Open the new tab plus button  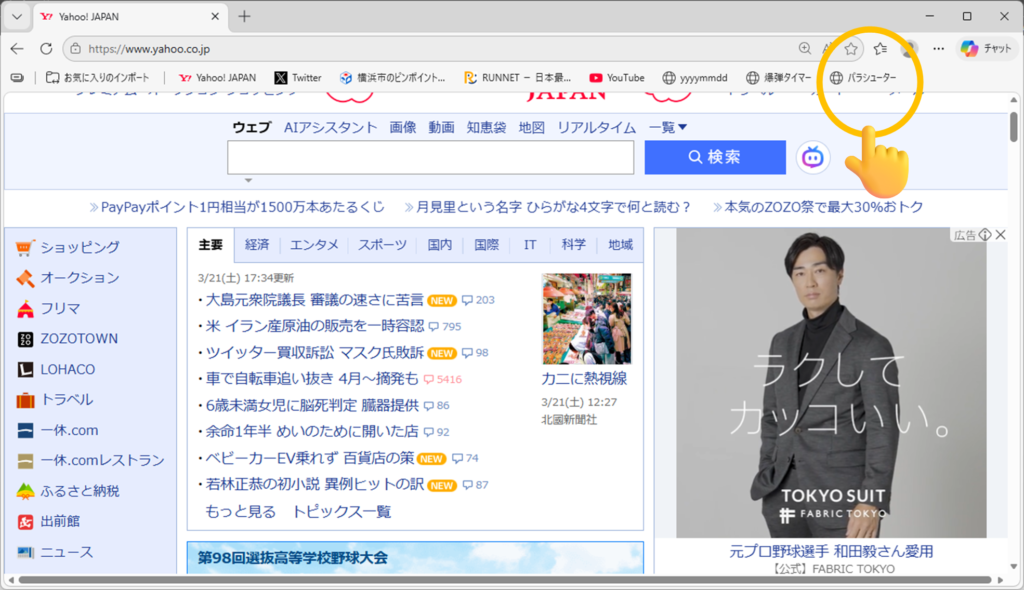point(245,16)
